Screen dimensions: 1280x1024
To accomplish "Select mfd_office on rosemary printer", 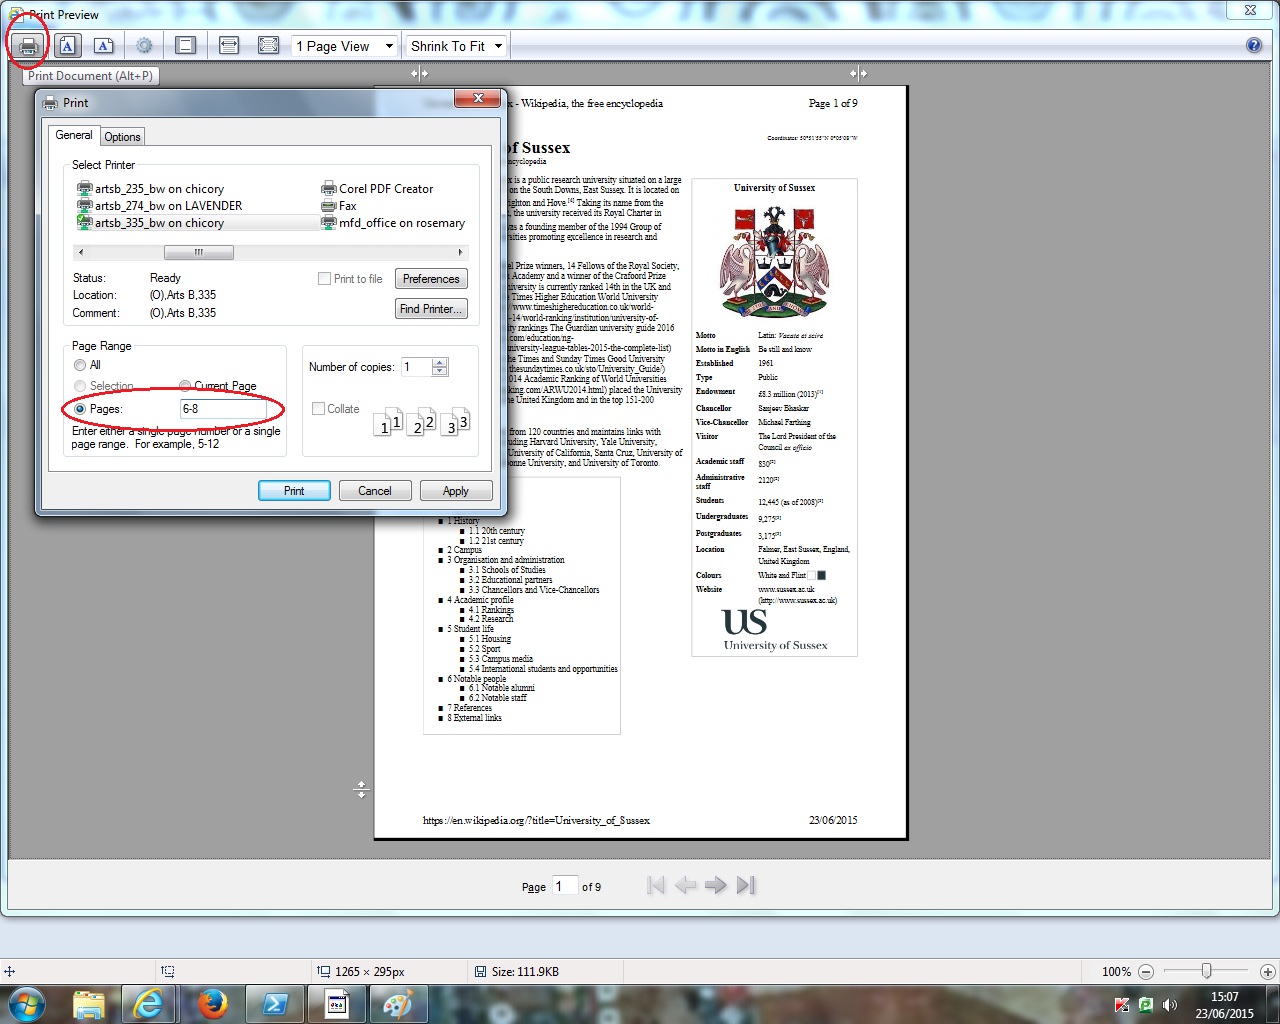I will 393,222.
